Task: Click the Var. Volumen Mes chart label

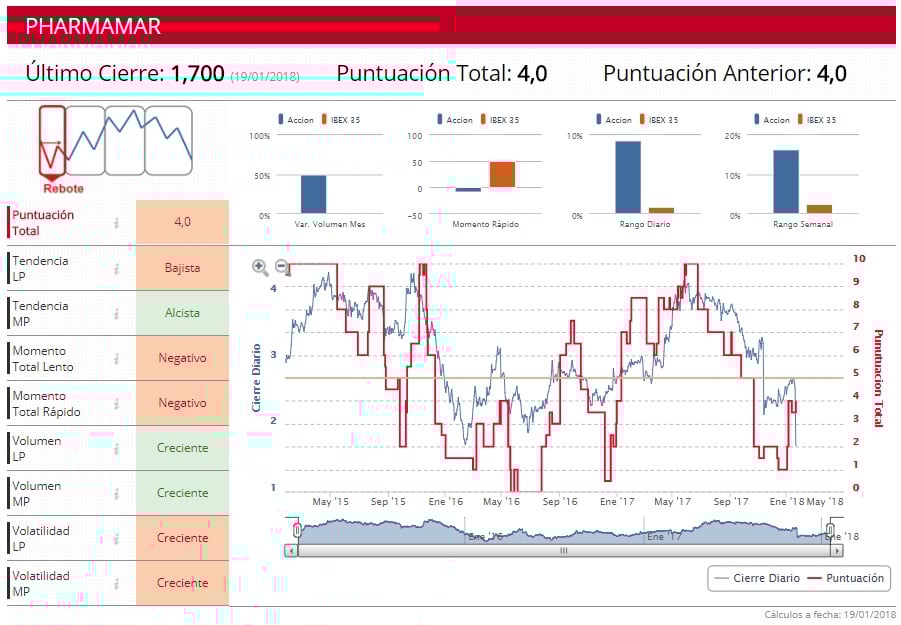Action: pyautogui.click(x=330, y=224)
